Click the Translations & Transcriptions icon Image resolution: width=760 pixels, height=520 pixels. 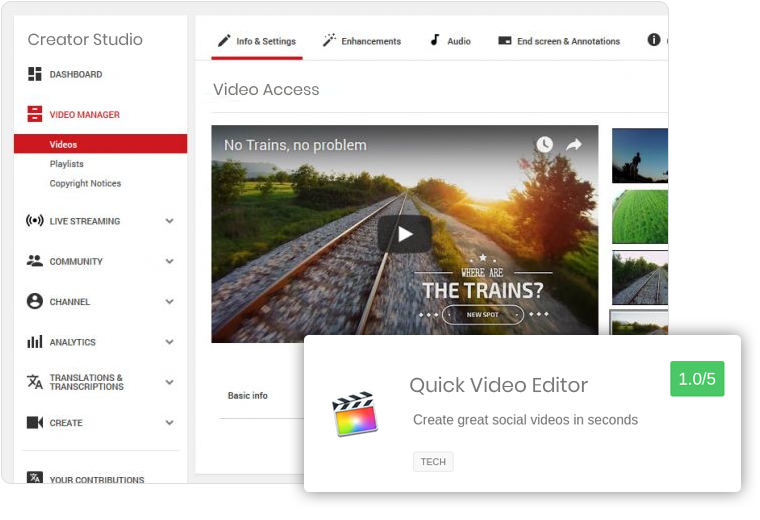pyautogui.click(x=34, y=382)
